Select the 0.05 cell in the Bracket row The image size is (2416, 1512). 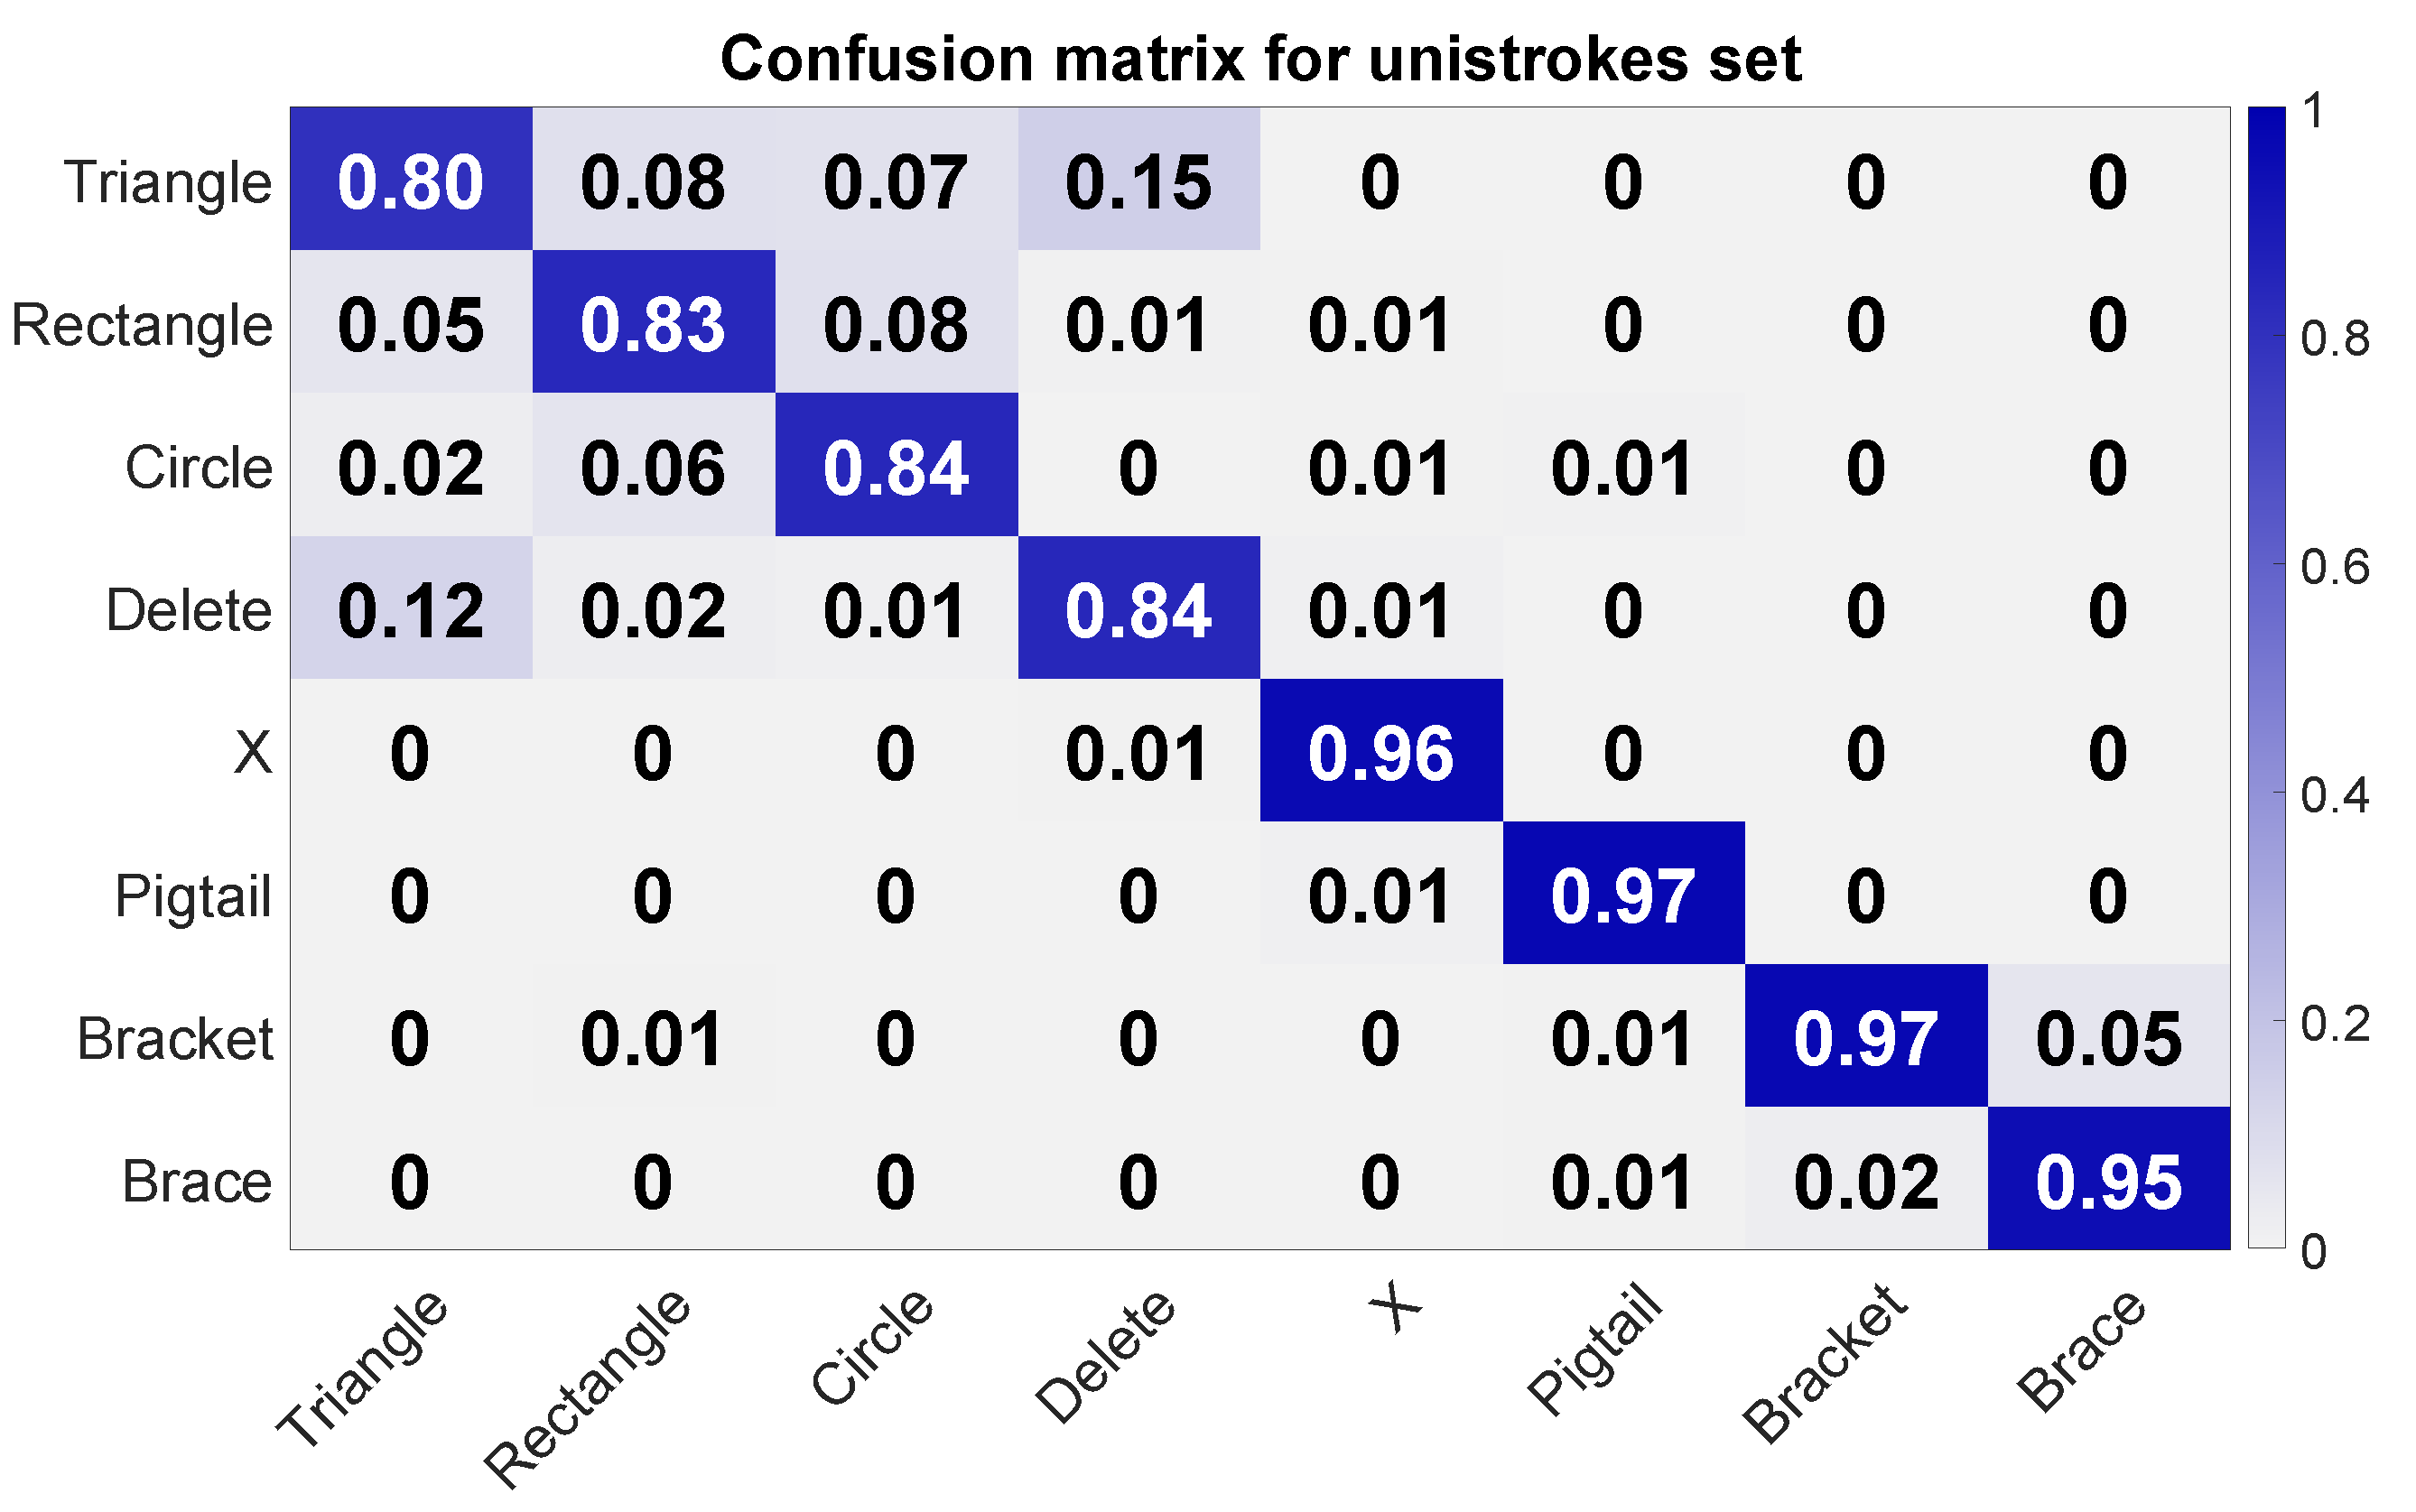(x=2108, y=1037)
